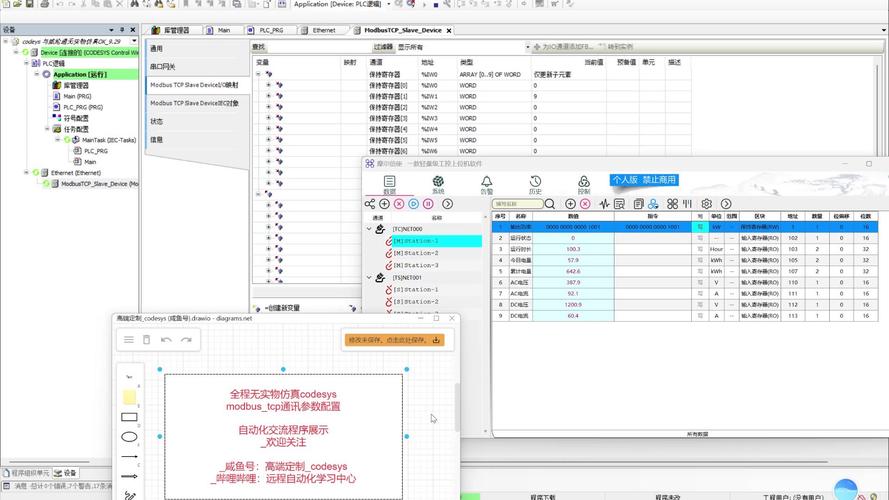Select 符号配置 in device tree
Viewport: 889px width, 500px height.
[x=76, y=118]
